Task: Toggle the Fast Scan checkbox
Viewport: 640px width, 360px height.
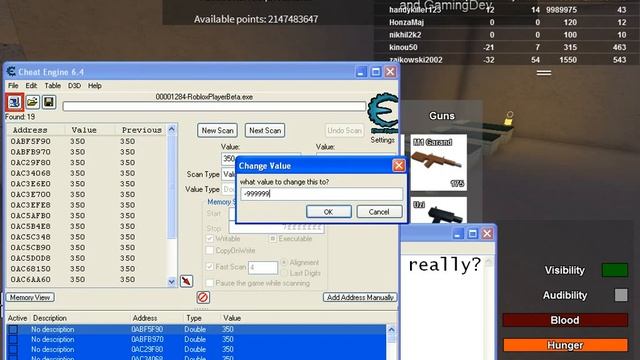Action: tap(210, 267)
